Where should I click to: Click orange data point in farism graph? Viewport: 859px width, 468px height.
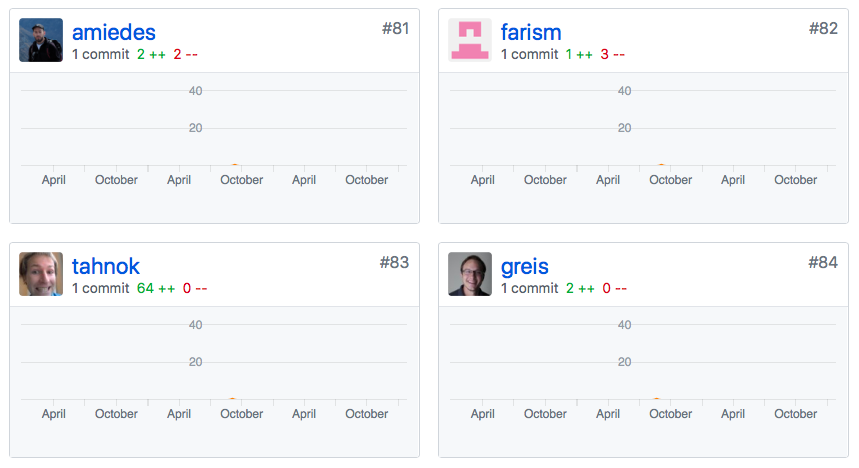(x=661, y=165)
